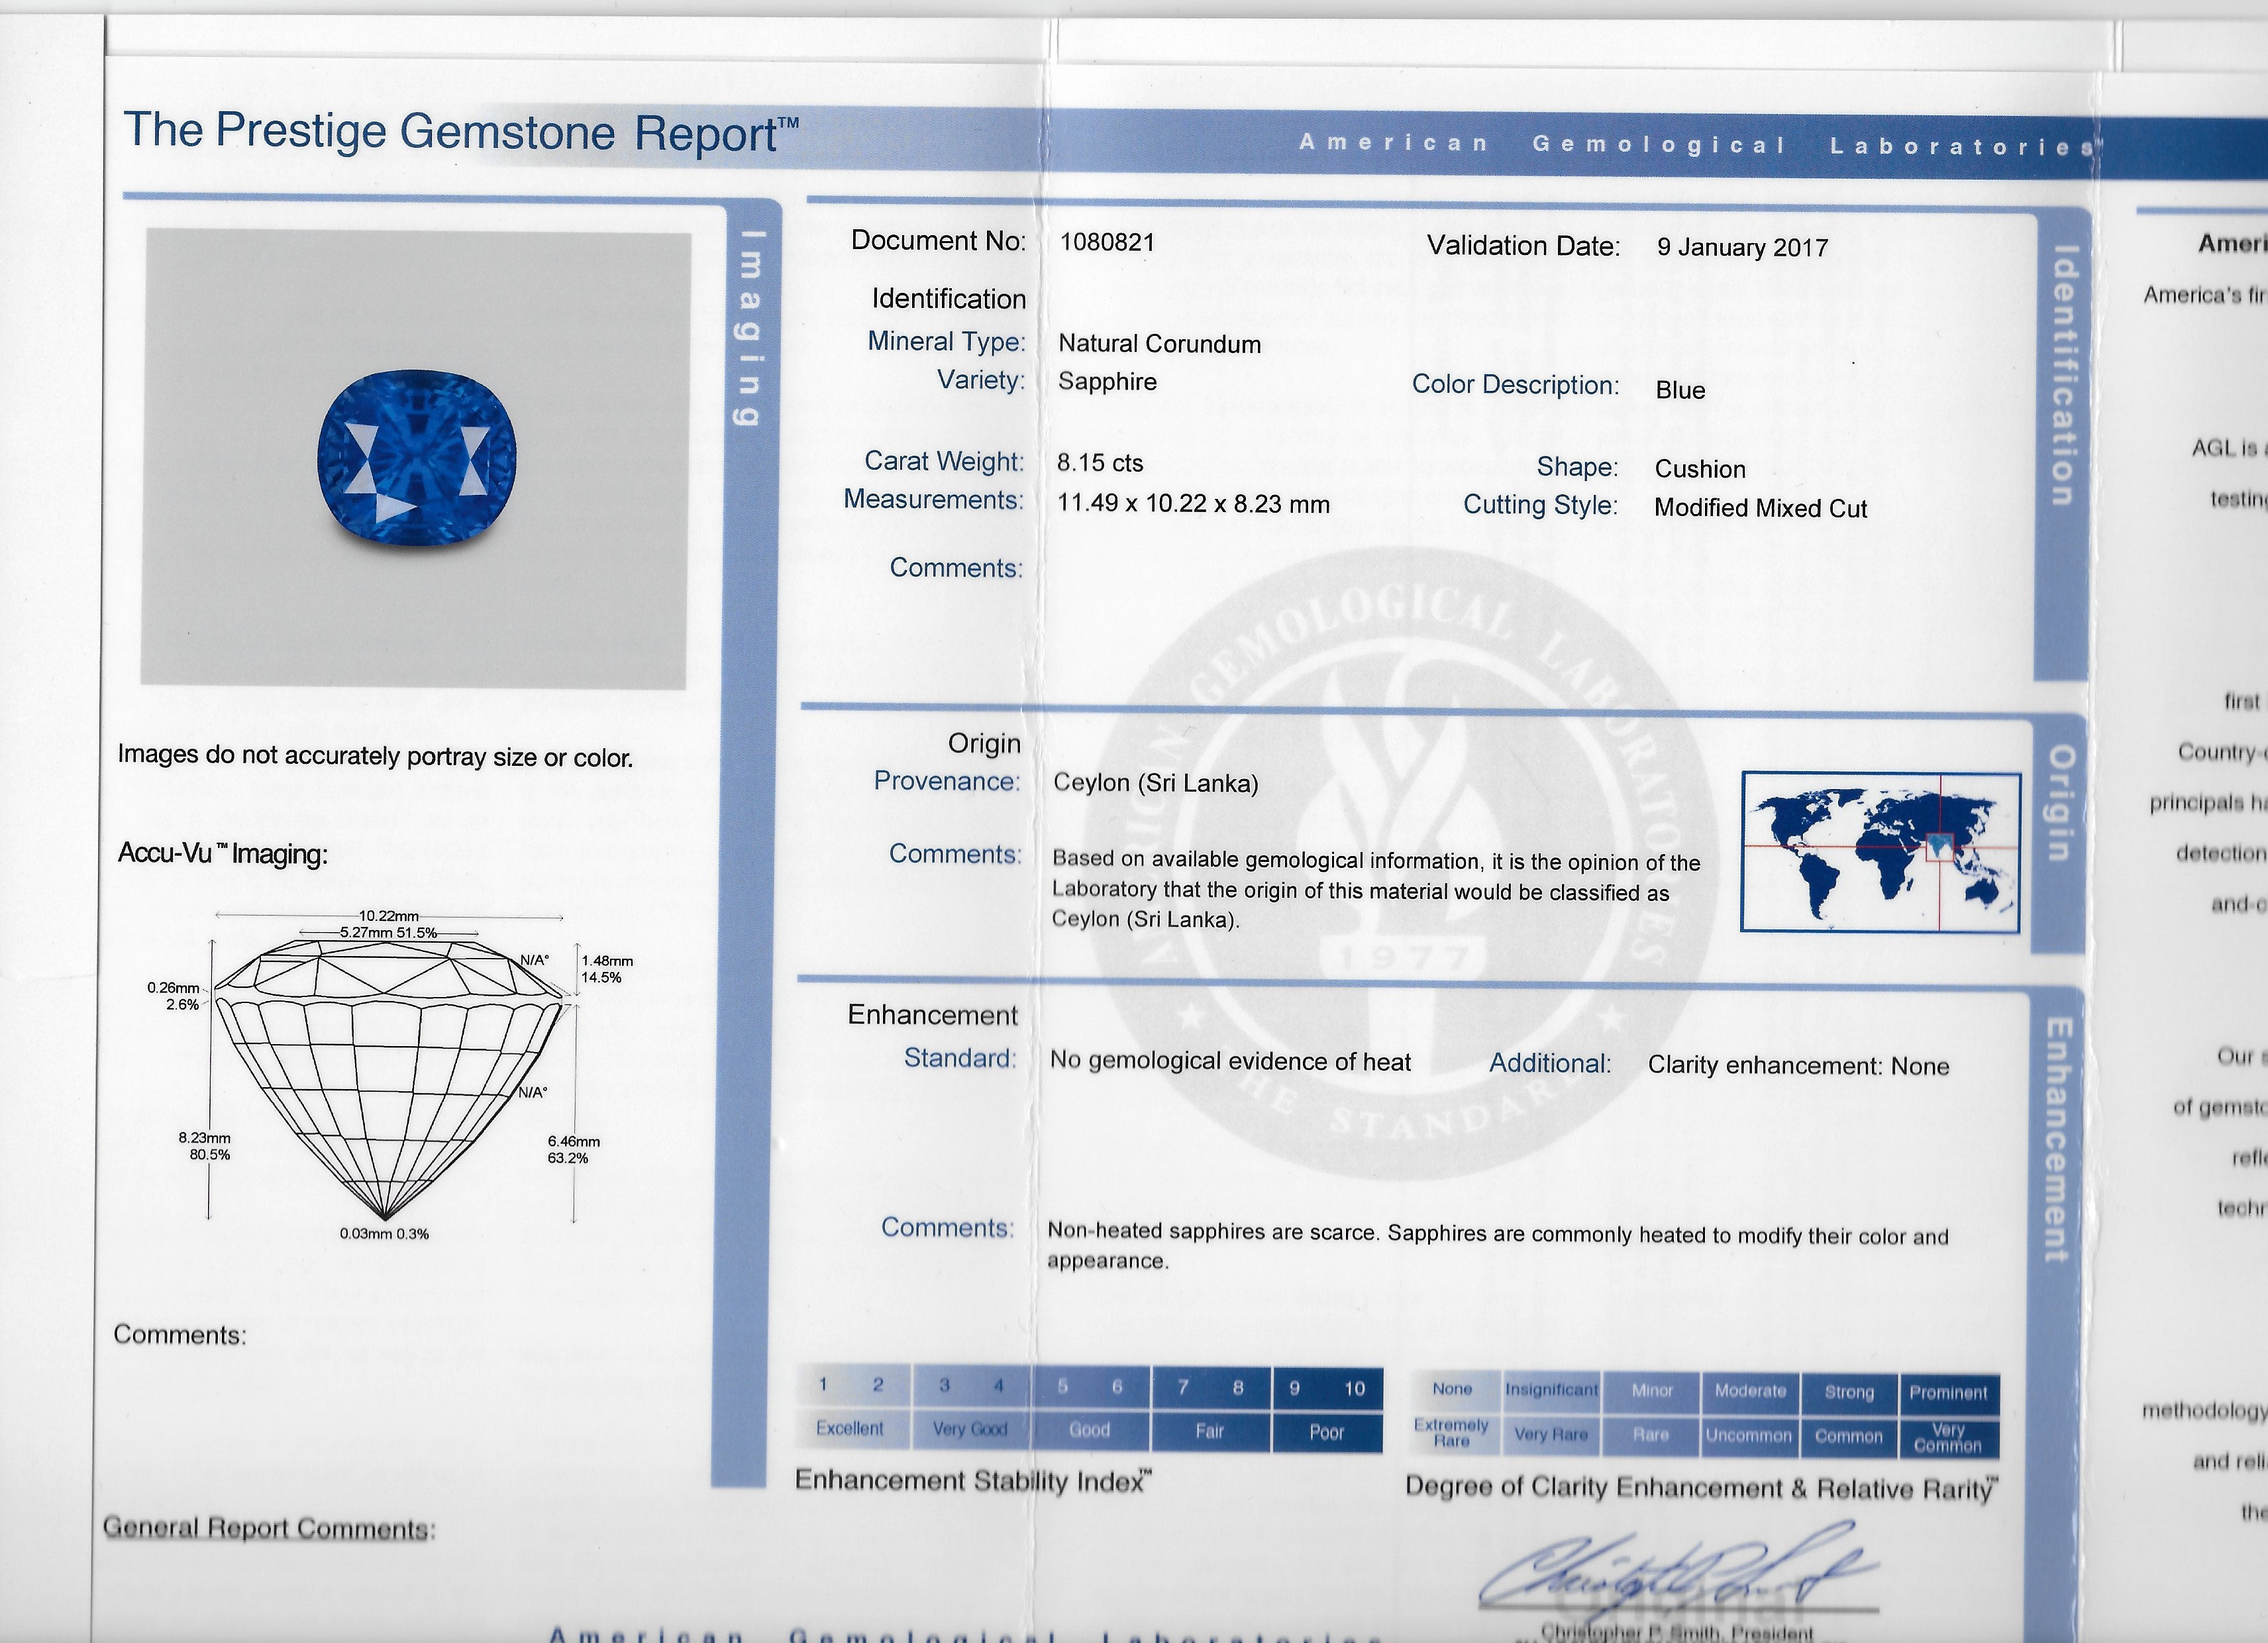Image resolution: width=2268 pixels, height=1643 pixels.
Task: Click the "0.03mm 0.3%" culet label
Action: [x=384, y=1234]
